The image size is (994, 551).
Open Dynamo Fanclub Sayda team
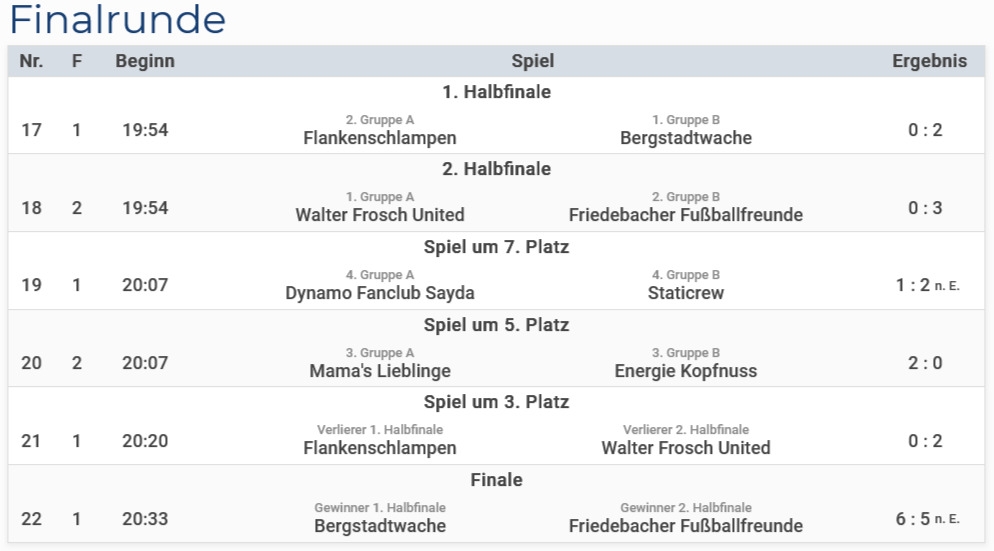point(380,293)
